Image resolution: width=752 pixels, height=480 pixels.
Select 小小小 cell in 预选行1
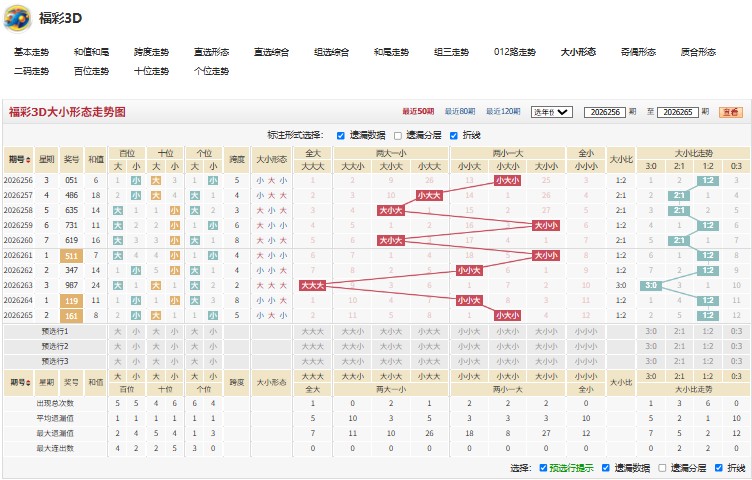click(x=586, y=331)
